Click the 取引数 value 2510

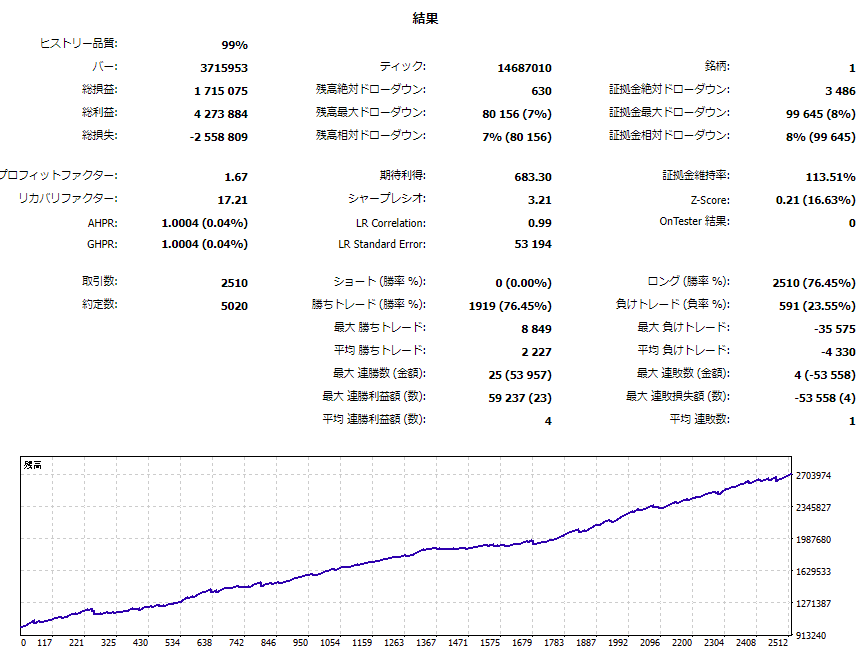pyautogui.click(x=234, y=283)
